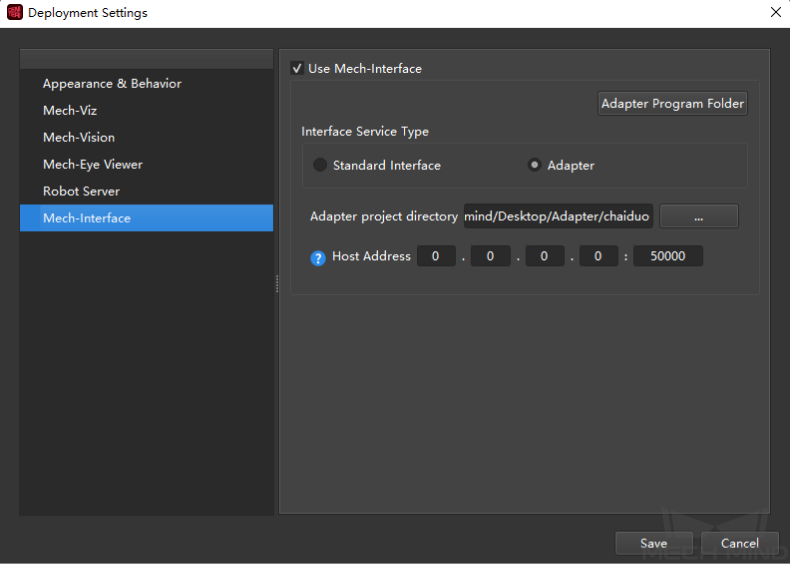Select the Adapter radio button

point(535,165)
